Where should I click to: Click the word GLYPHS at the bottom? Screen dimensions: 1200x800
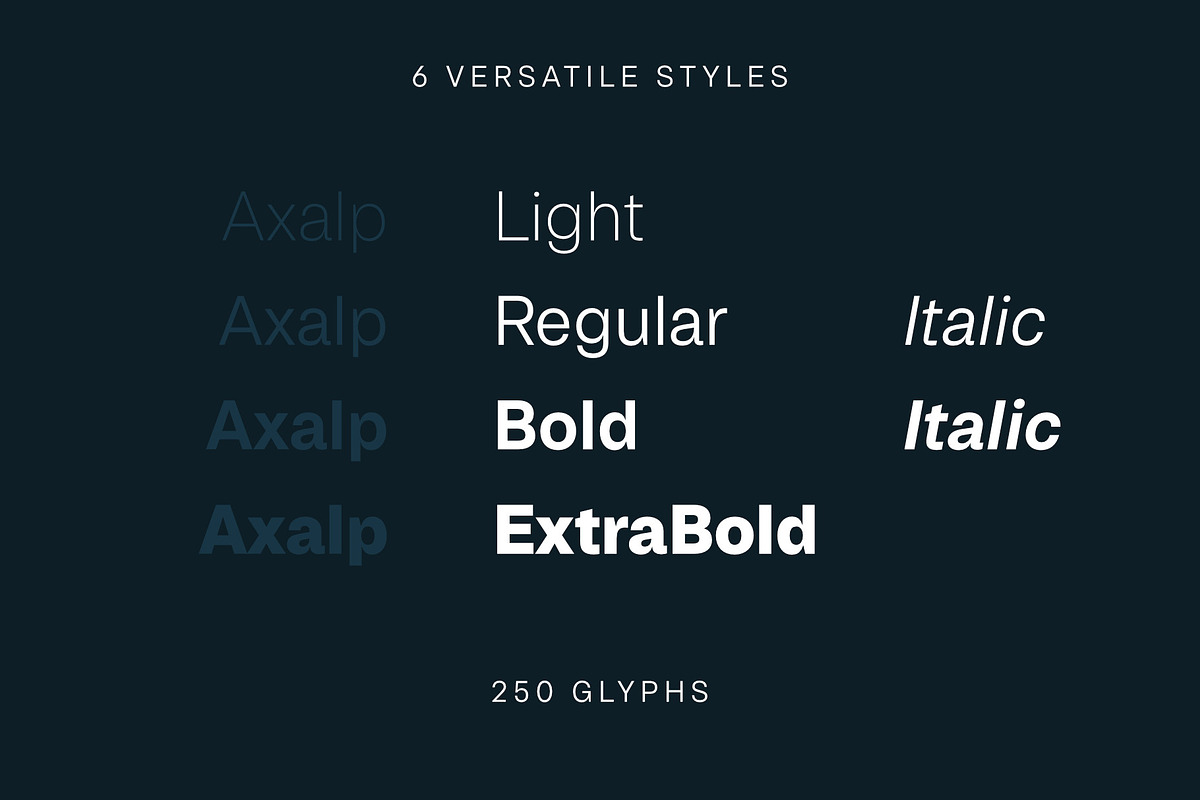tap(640, 692)
